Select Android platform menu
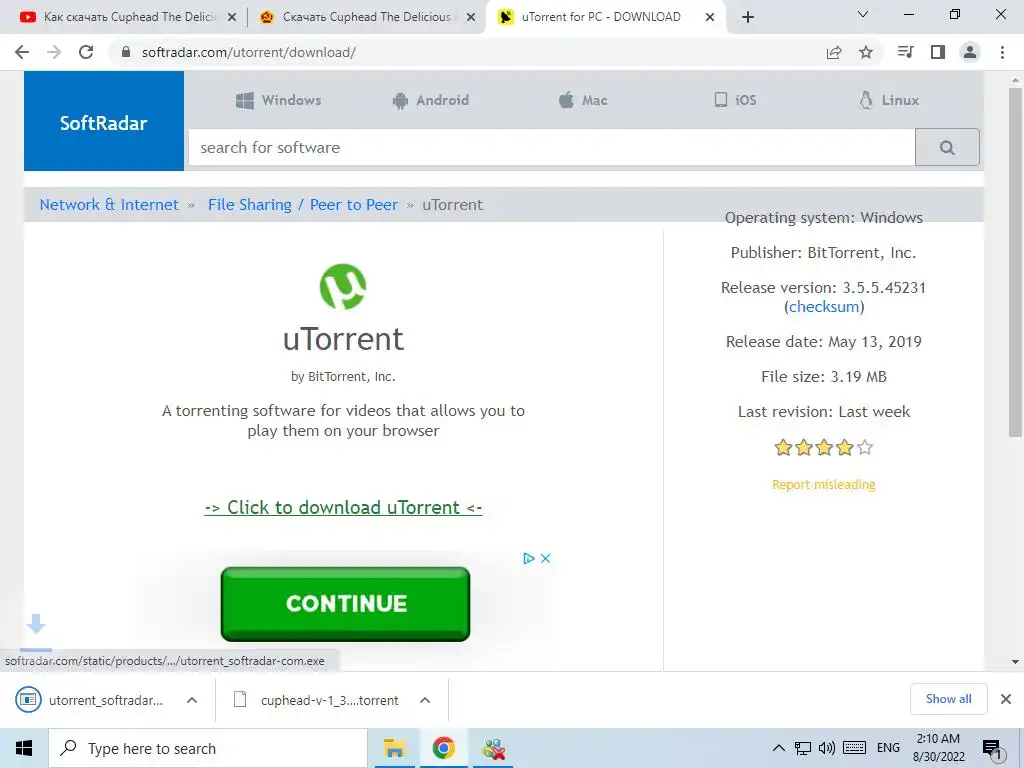Image resolution: width=1024 pixels, height=768 pixels. point(430,100)
